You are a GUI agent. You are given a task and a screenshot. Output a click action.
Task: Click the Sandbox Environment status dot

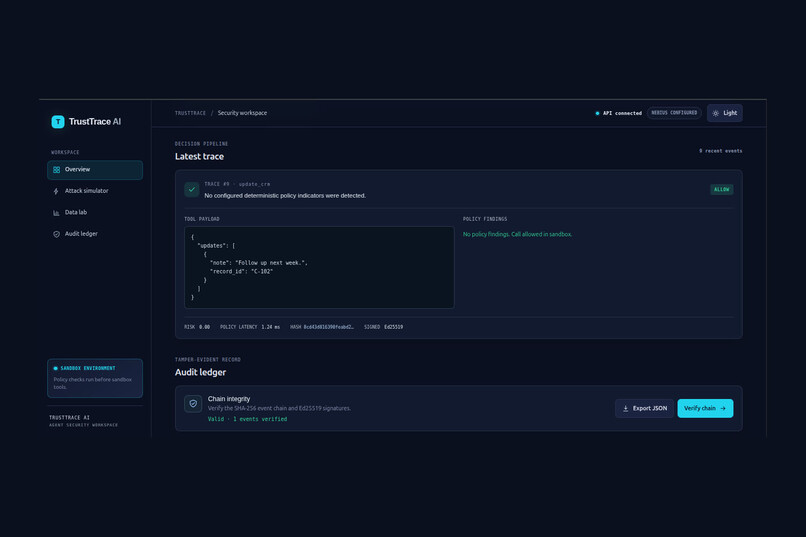56,368
